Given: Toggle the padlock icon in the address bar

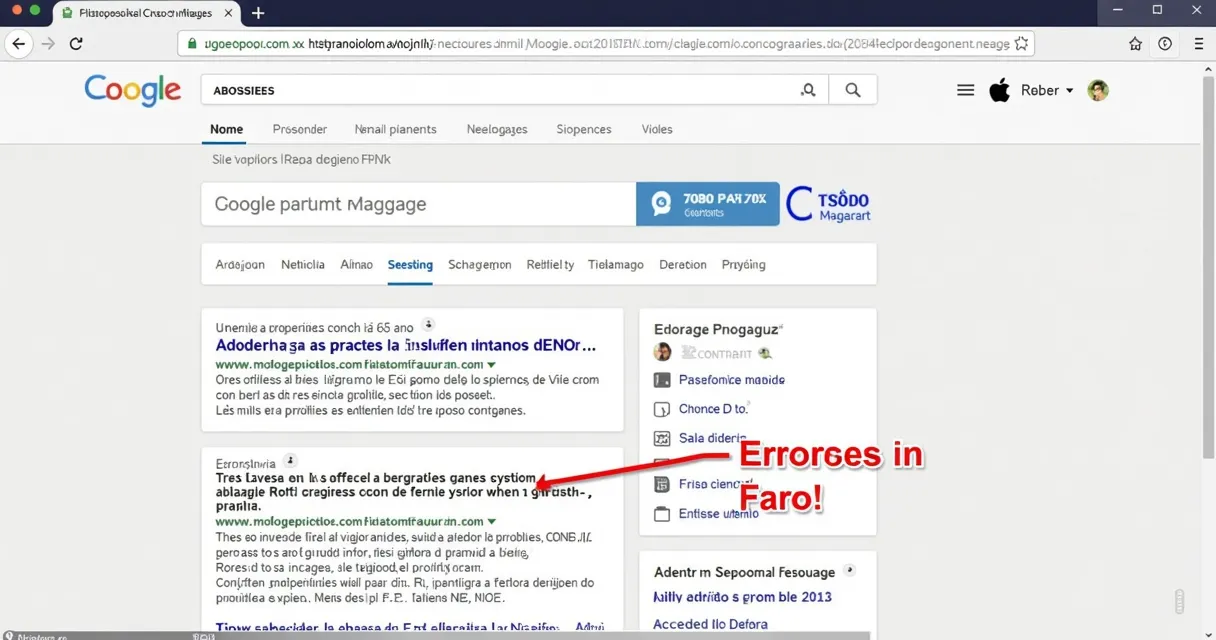Looking at the screenshot, I should [190, 44].
